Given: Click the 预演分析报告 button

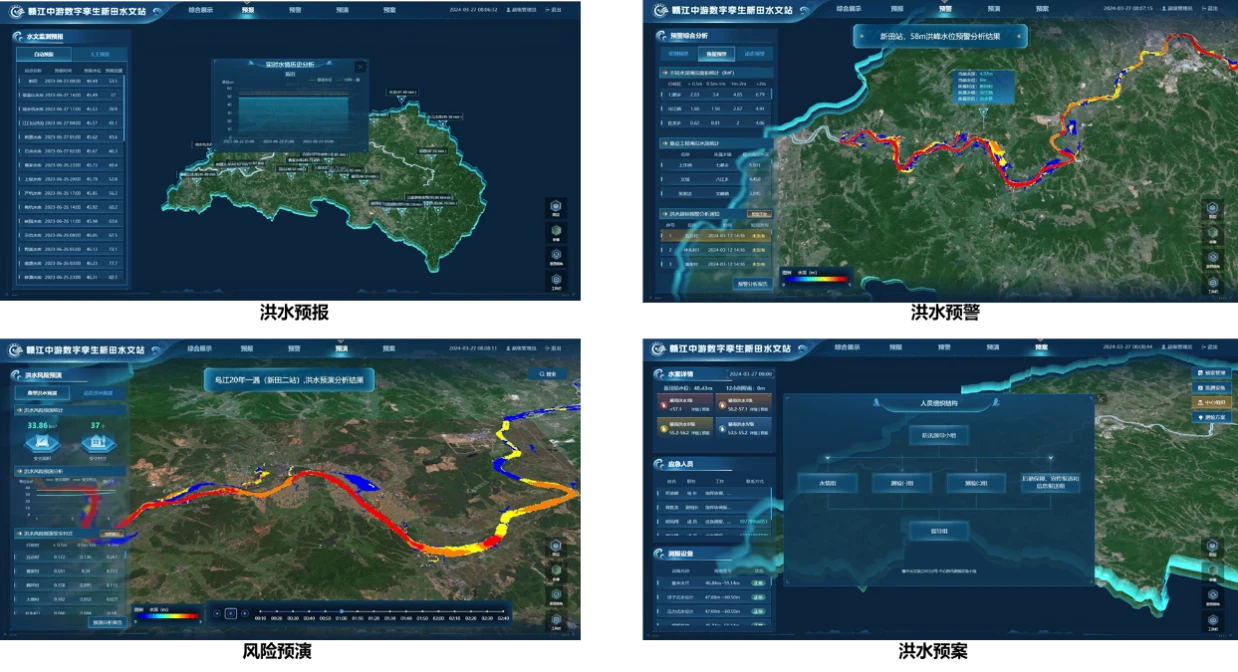Looking at the screenshot, I should 107,622.
